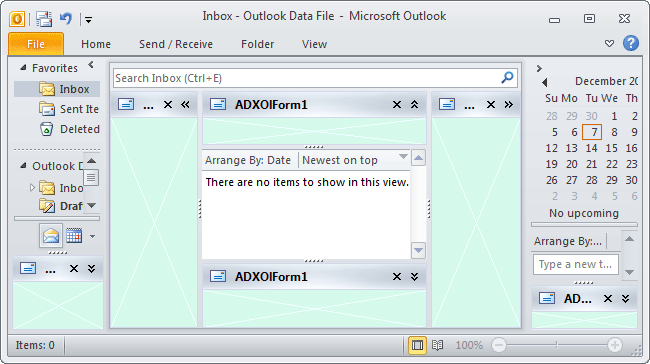Click Send/Receive All Folders quick access icon
The image size is (650, 364).
pyautogui.click(x=44, y=19)
